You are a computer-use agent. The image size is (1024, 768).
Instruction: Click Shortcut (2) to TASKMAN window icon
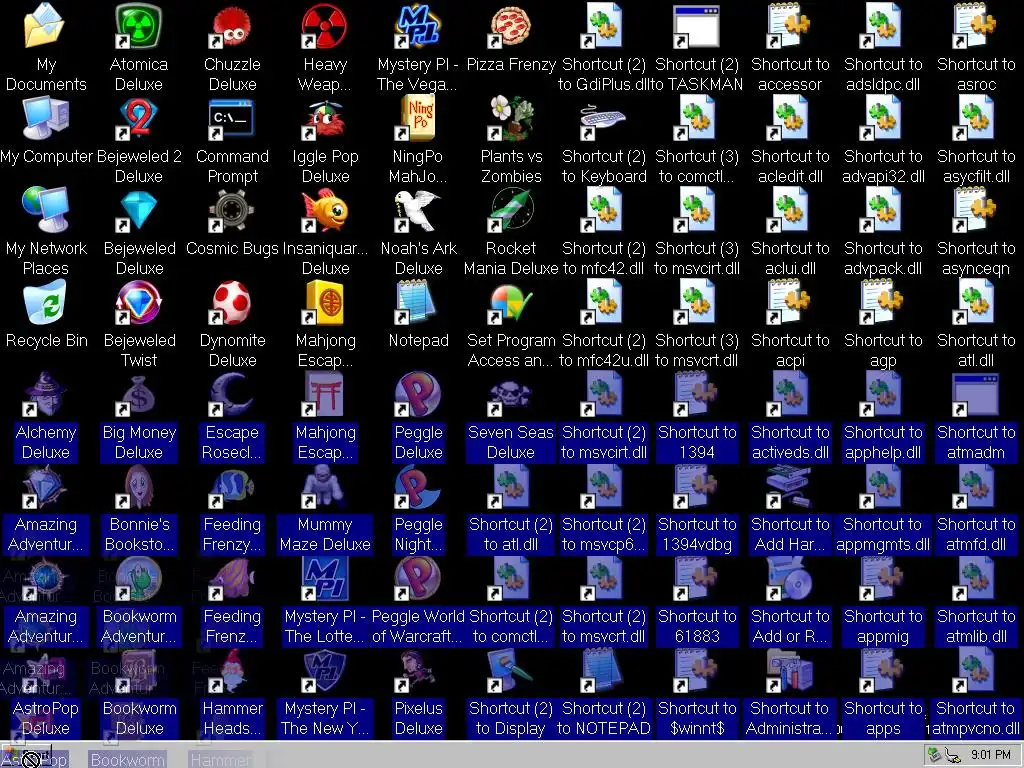[697, 26]
